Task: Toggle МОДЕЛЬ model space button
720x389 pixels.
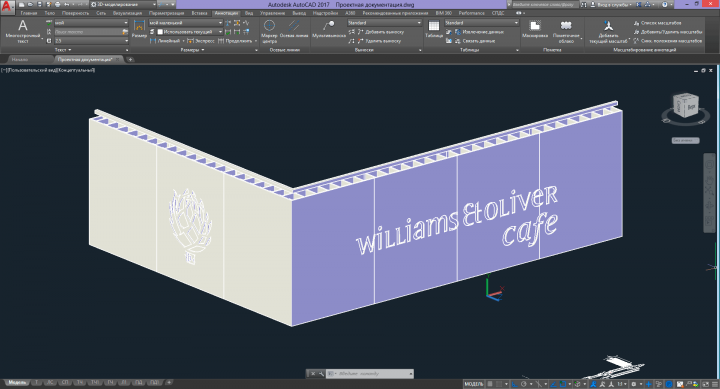Action: coord(474,384)
